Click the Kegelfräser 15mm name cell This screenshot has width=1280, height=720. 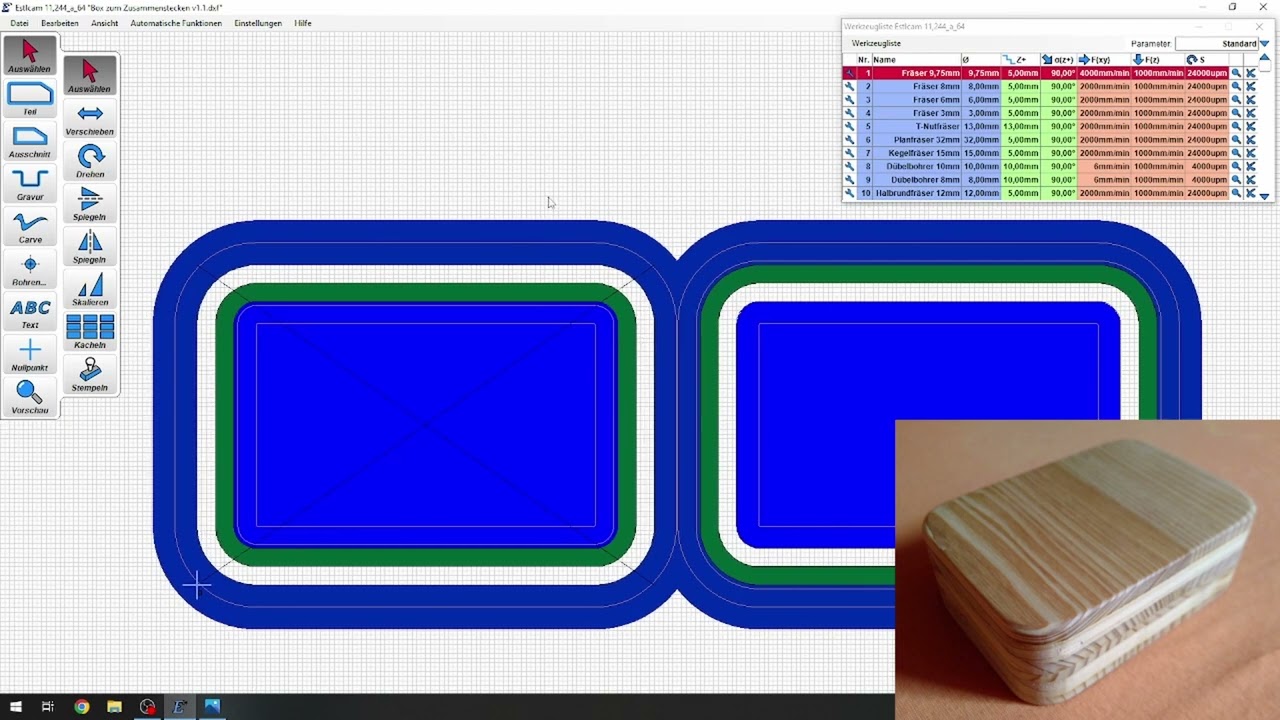tap(917, 153)
